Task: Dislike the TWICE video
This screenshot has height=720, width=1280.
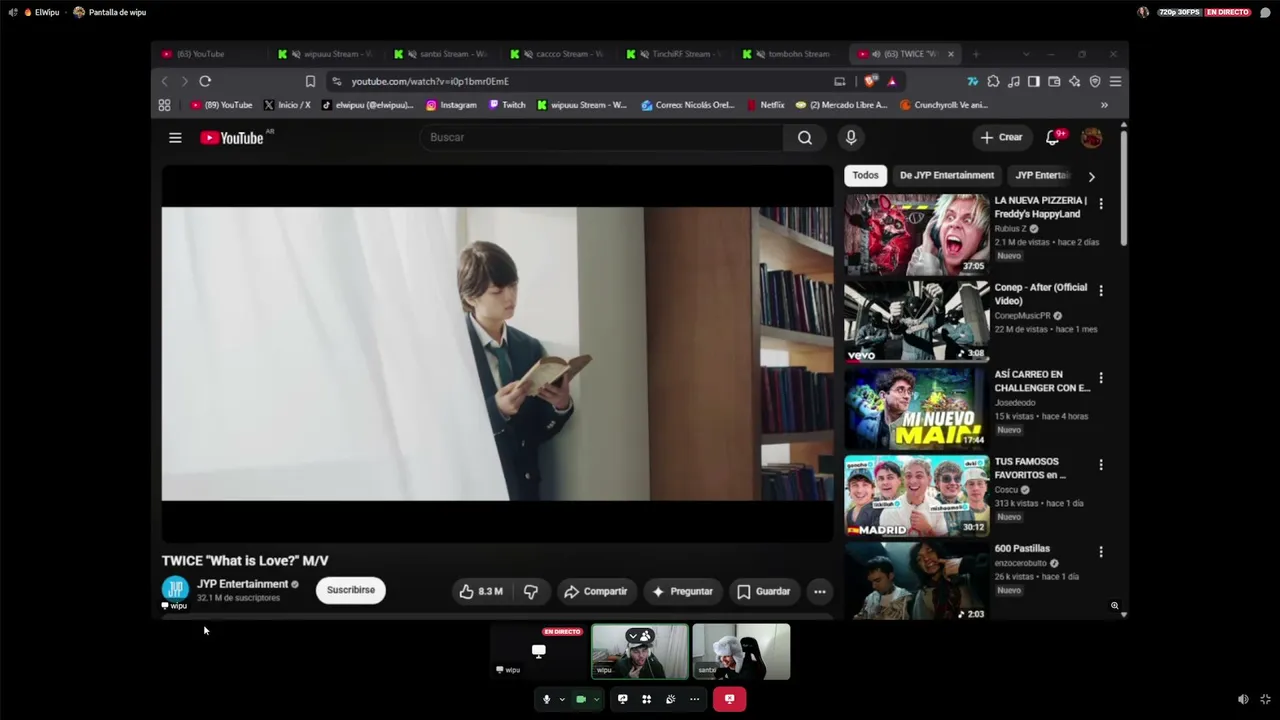Action: [x=531, y=591]
